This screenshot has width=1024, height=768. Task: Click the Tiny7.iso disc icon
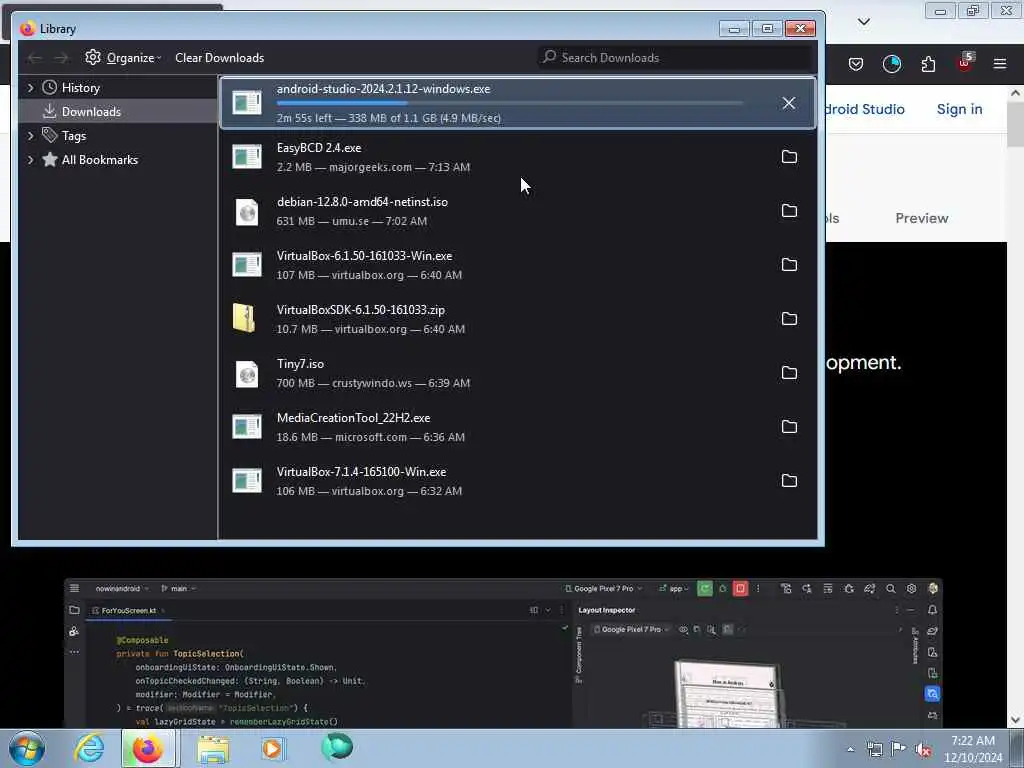[x=247, y=374]
